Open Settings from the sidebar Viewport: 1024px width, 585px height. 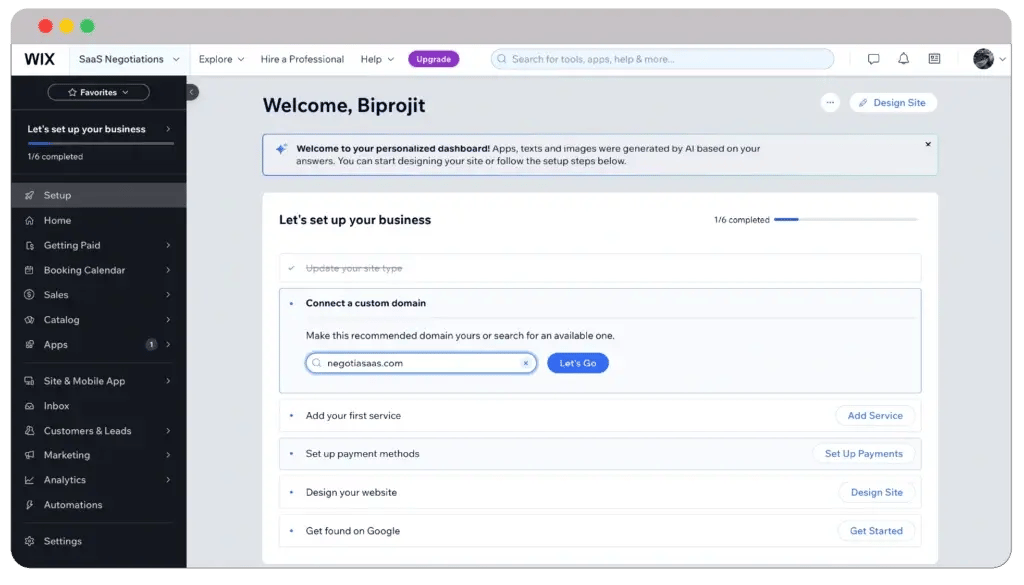[x=62, y=541]
